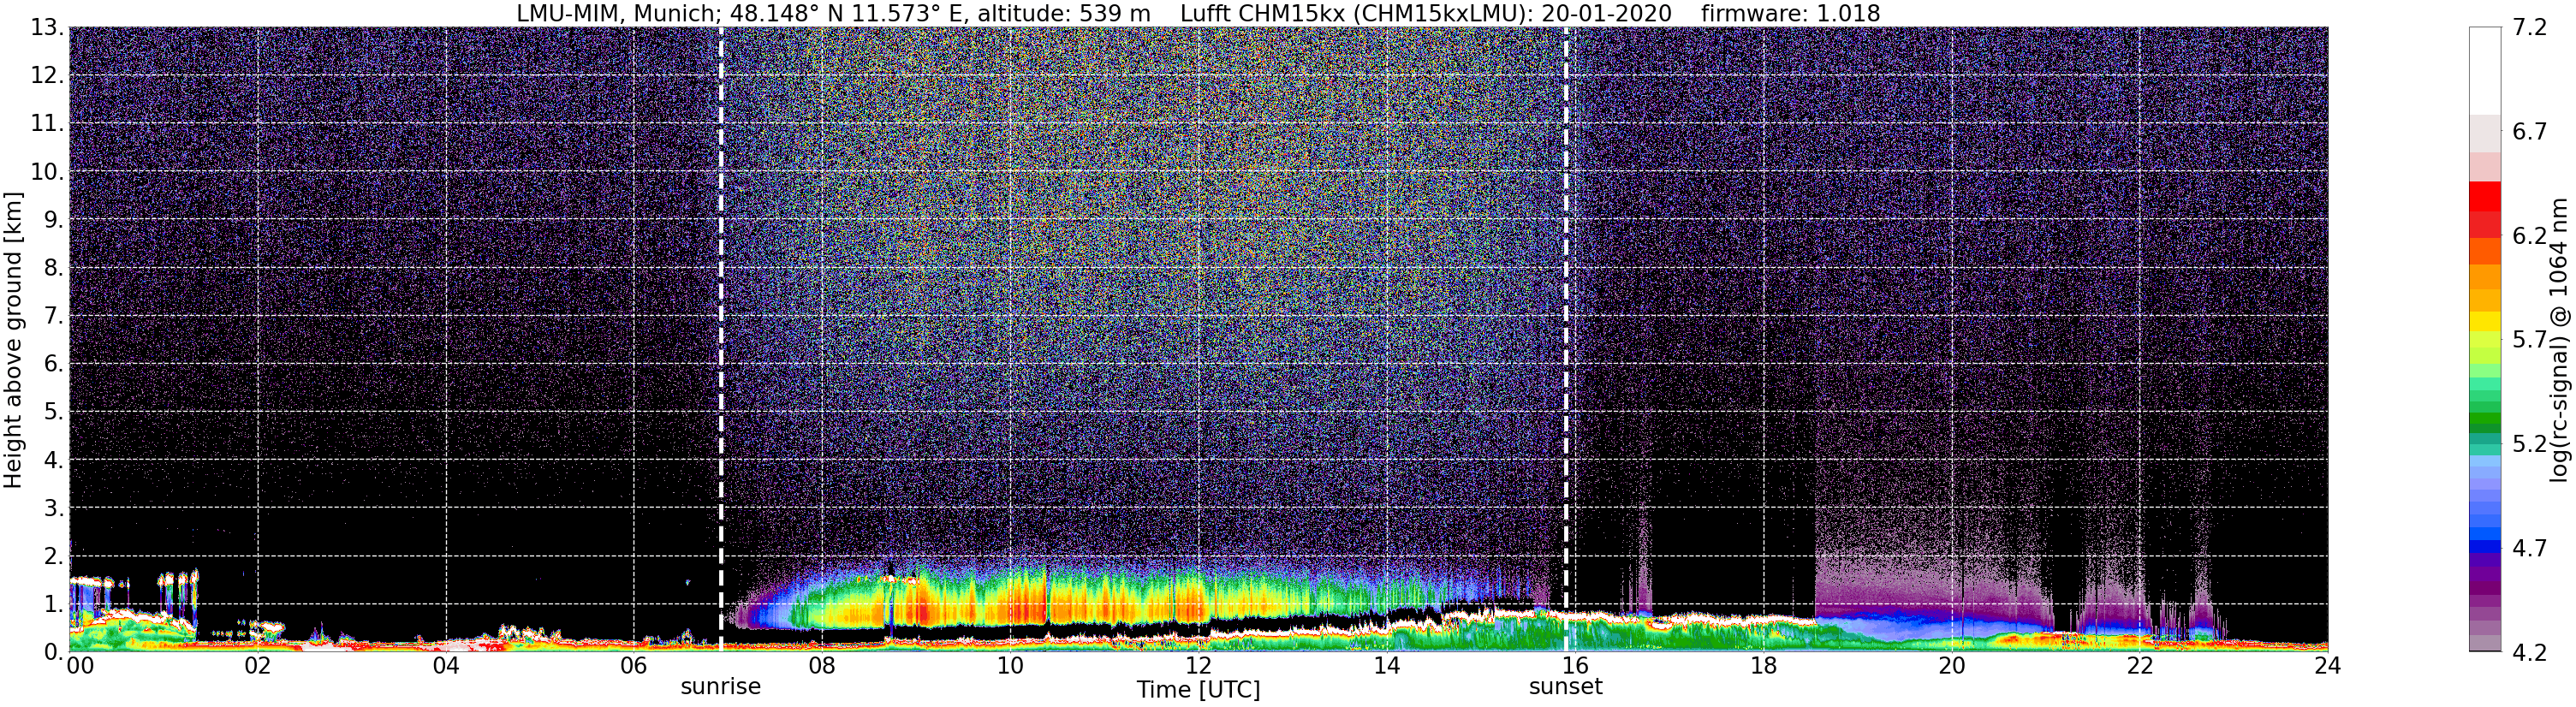This screenshot has height=707, width=2576.
Task: Click the height axis tick label '2.'
Action: [54, 556]
